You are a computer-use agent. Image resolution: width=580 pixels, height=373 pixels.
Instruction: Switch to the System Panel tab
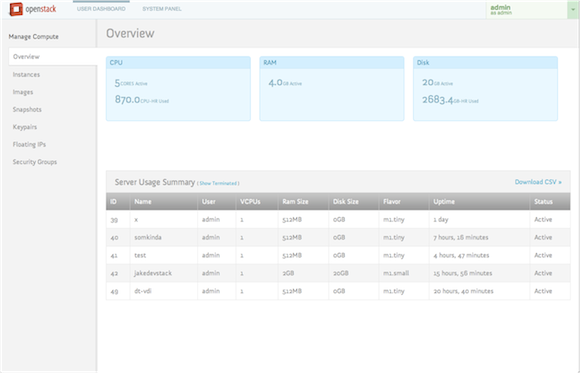(x=162, y=9)
